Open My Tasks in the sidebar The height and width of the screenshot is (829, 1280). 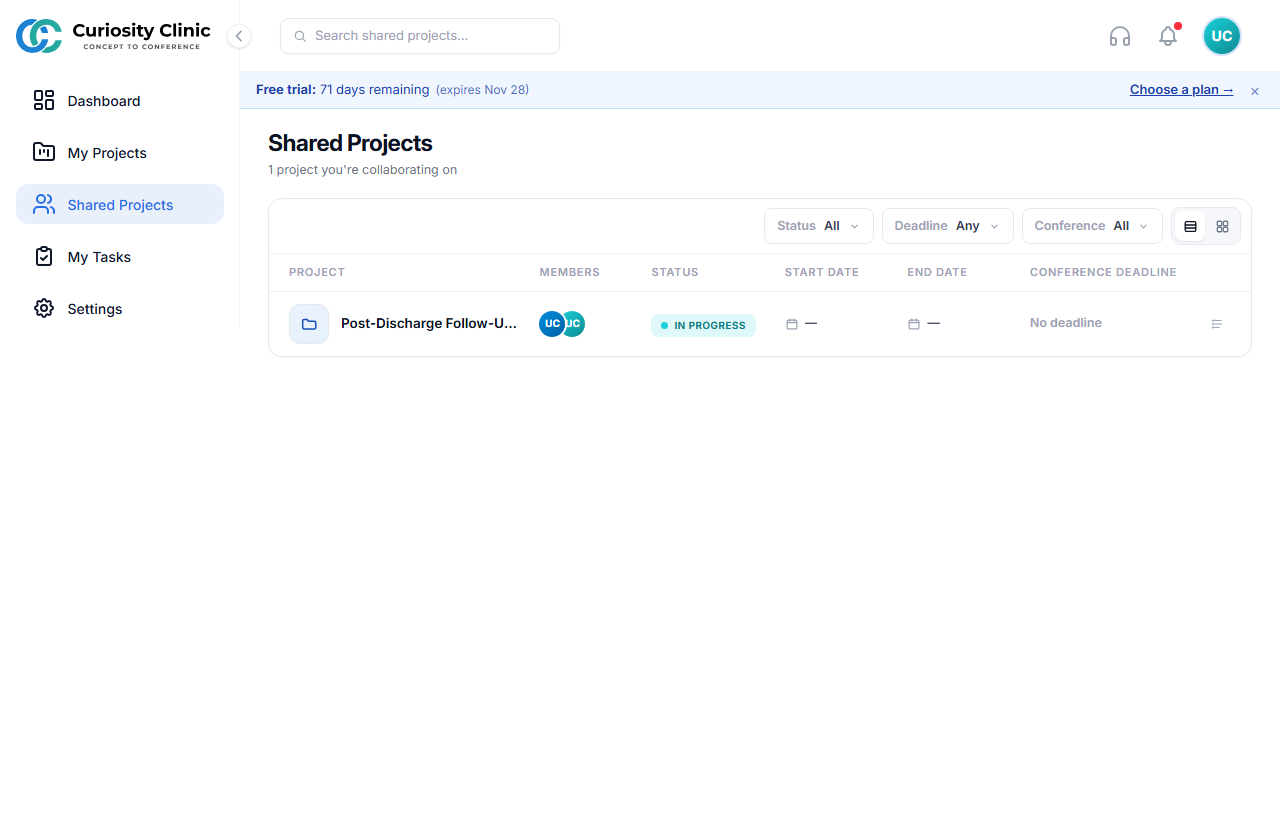(120, 256)
